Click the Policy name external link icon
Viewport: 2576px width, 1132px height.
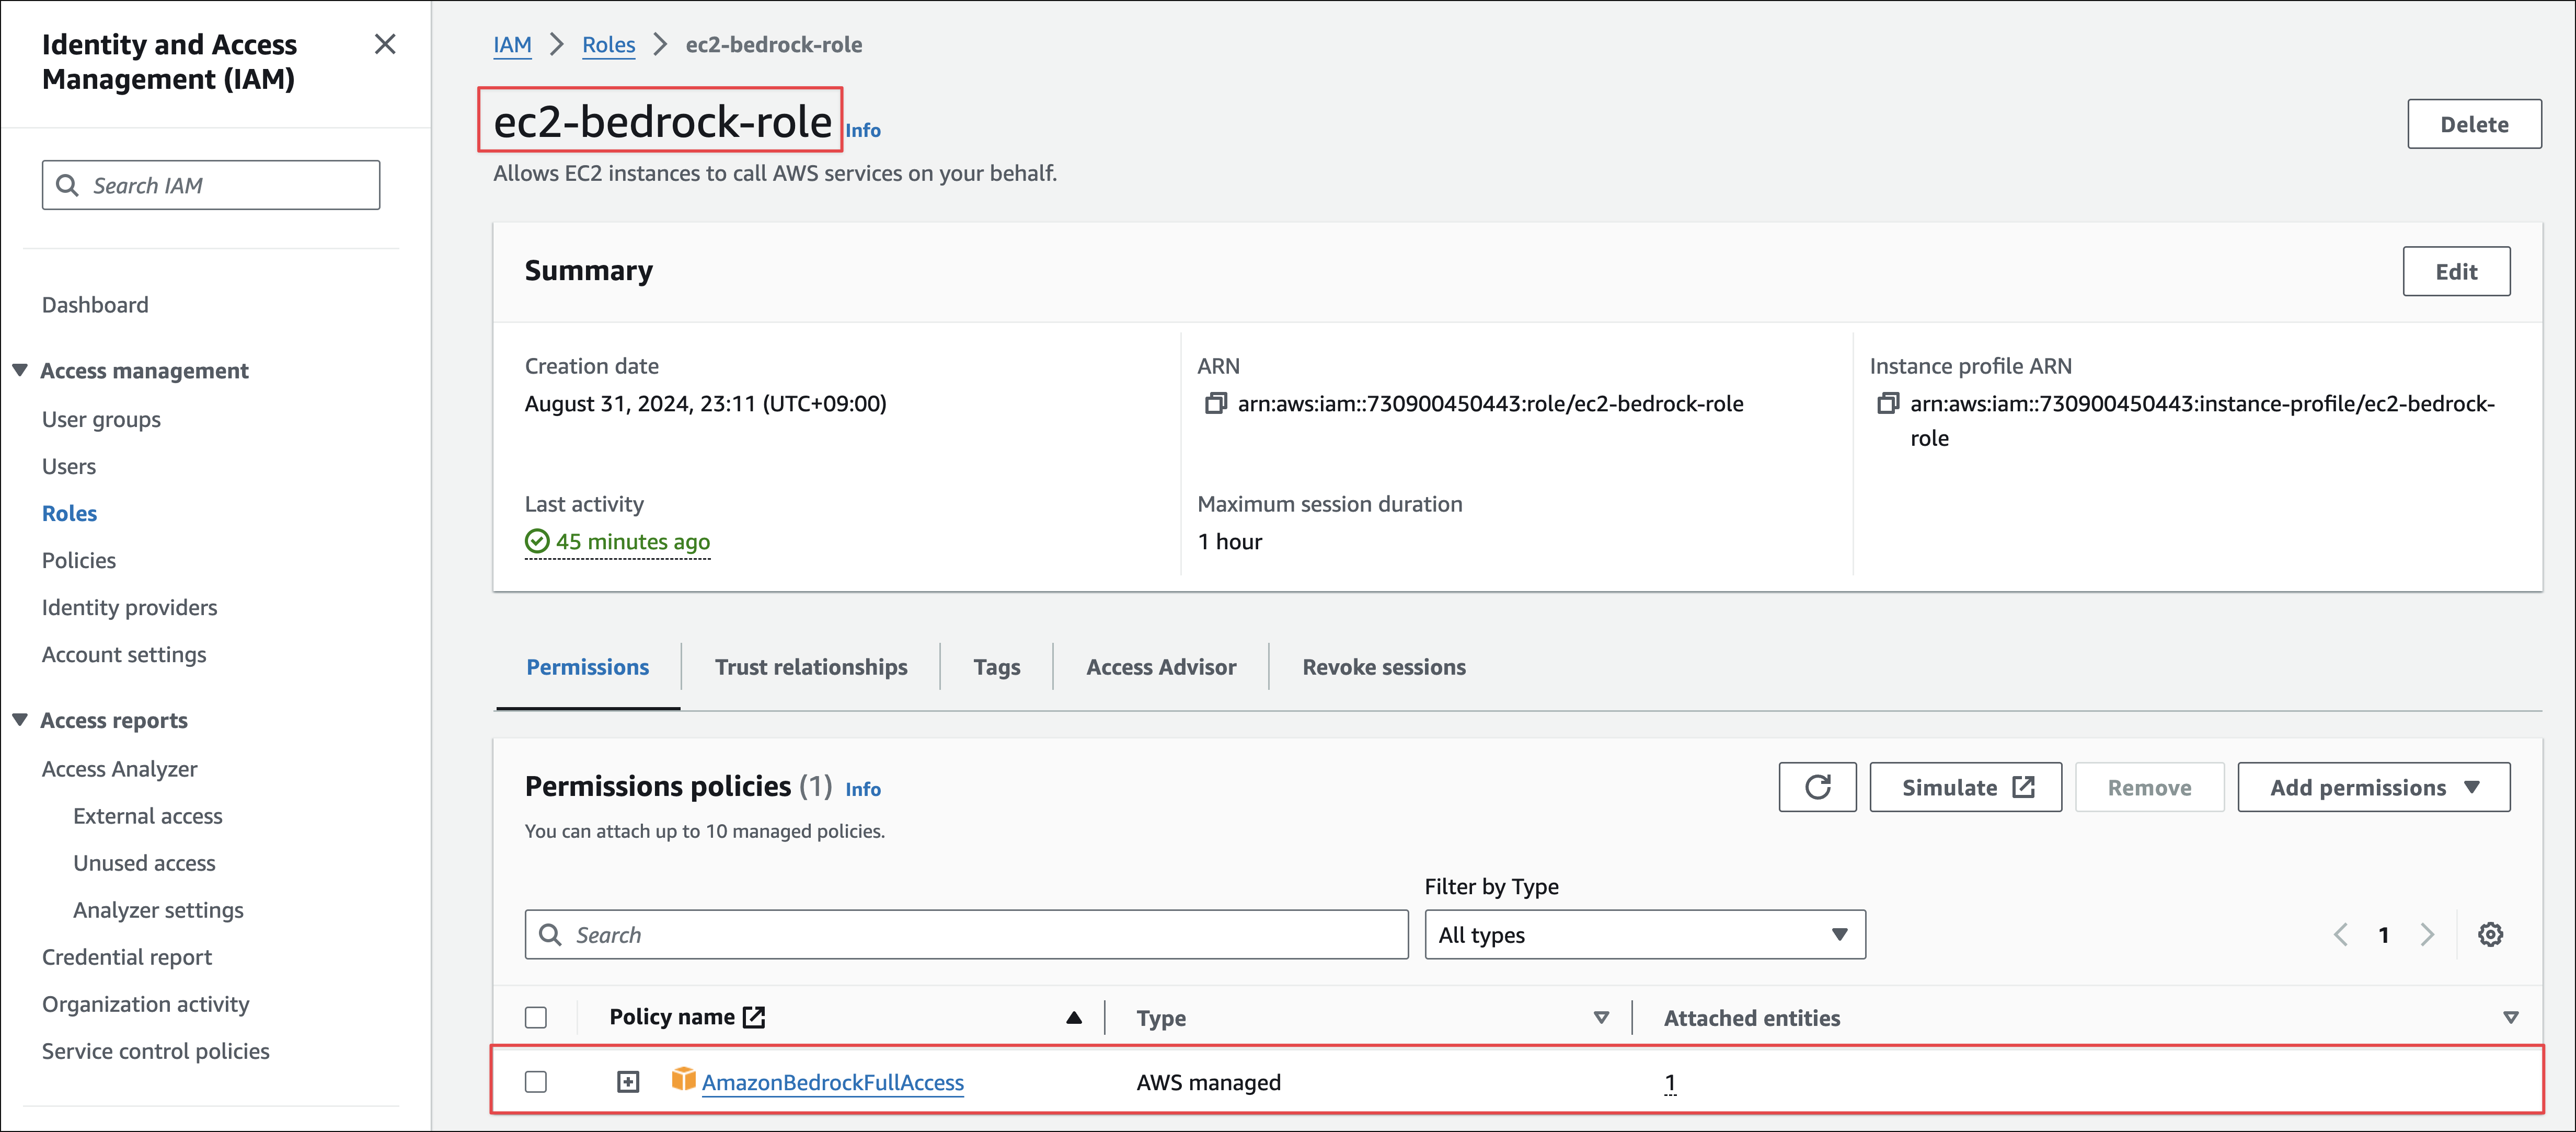pyautogui.click(x=754, y=1017)
